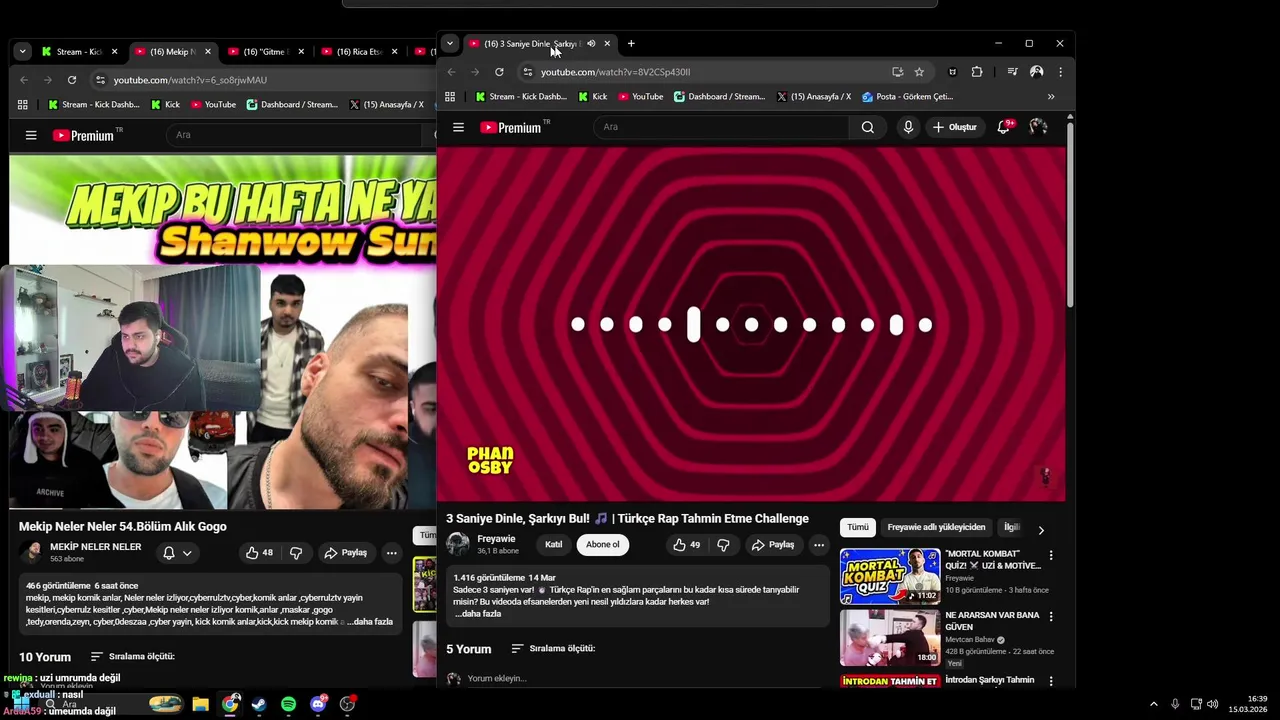1280x720 pixels.
Task: Mute the 3 Saniye Dinle tab audio
Action: 591,44
